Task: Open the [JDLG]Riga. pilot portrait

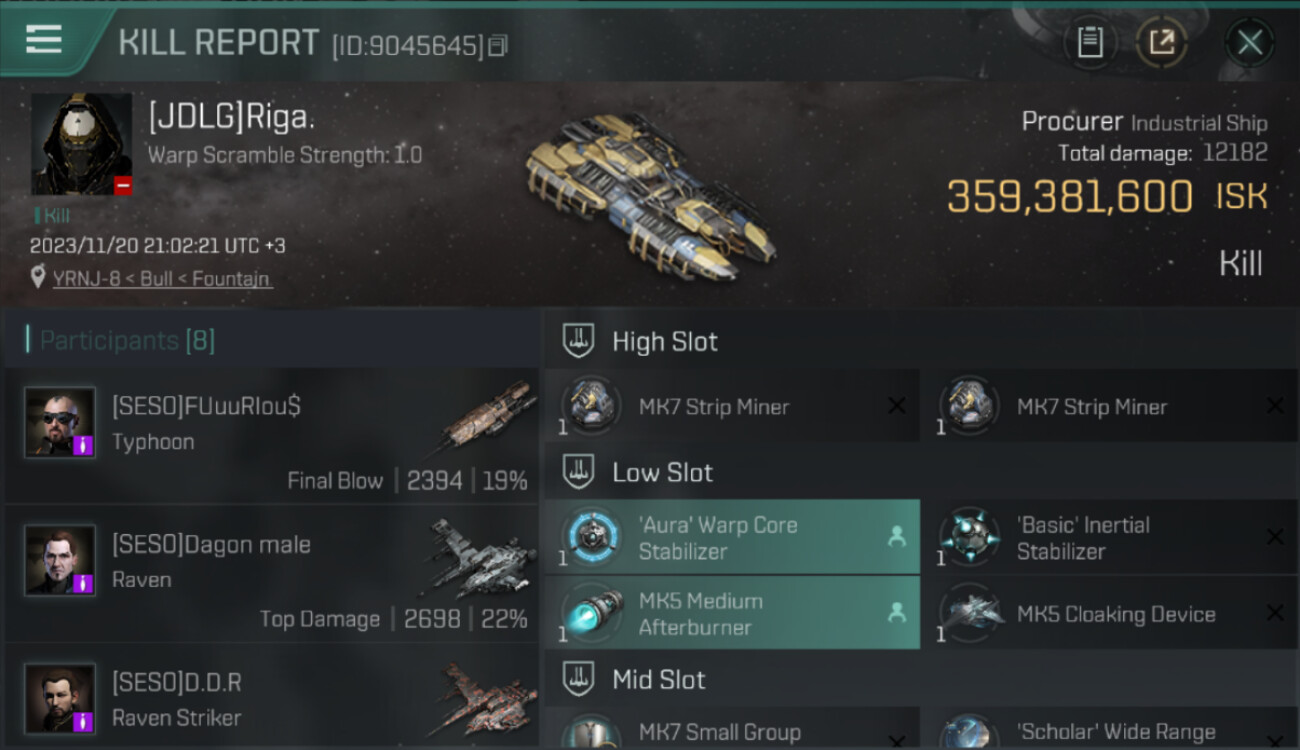Action: click(81, 144)
